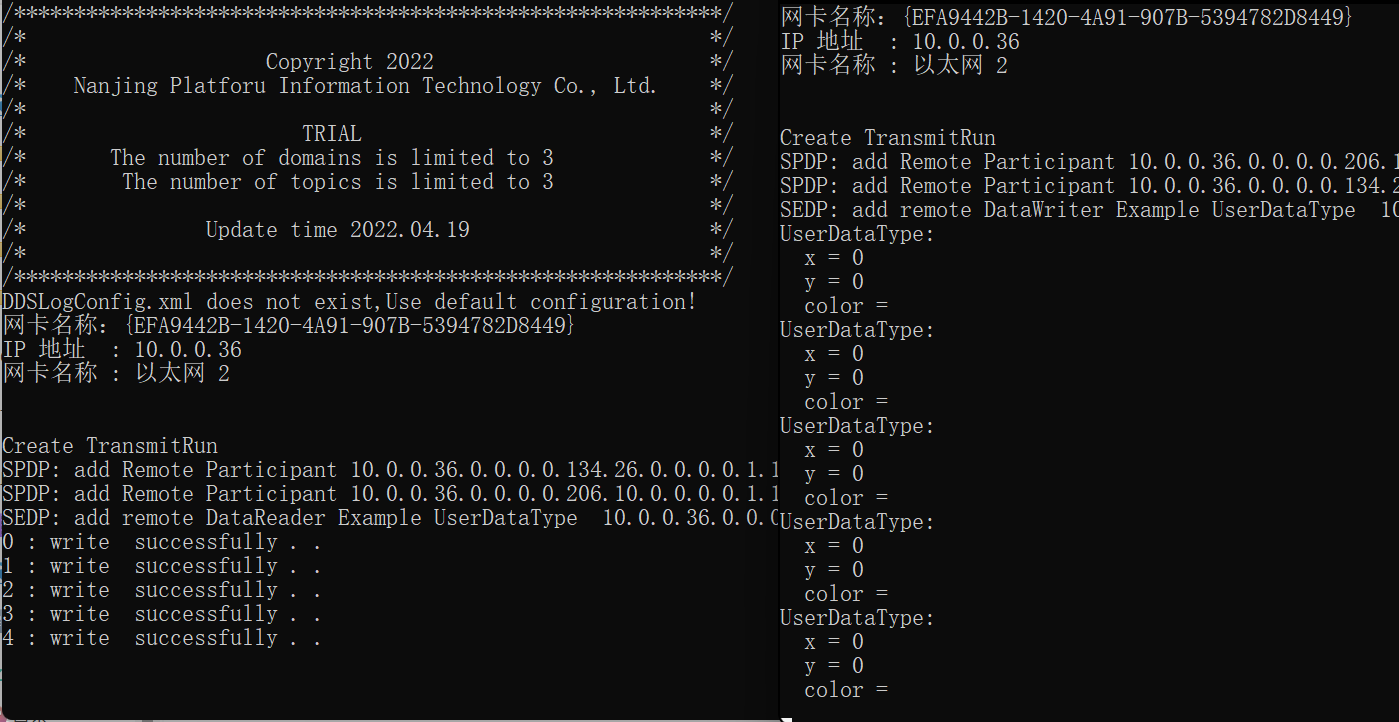Click the domains limited to 3 line

[x=332, y=158]
